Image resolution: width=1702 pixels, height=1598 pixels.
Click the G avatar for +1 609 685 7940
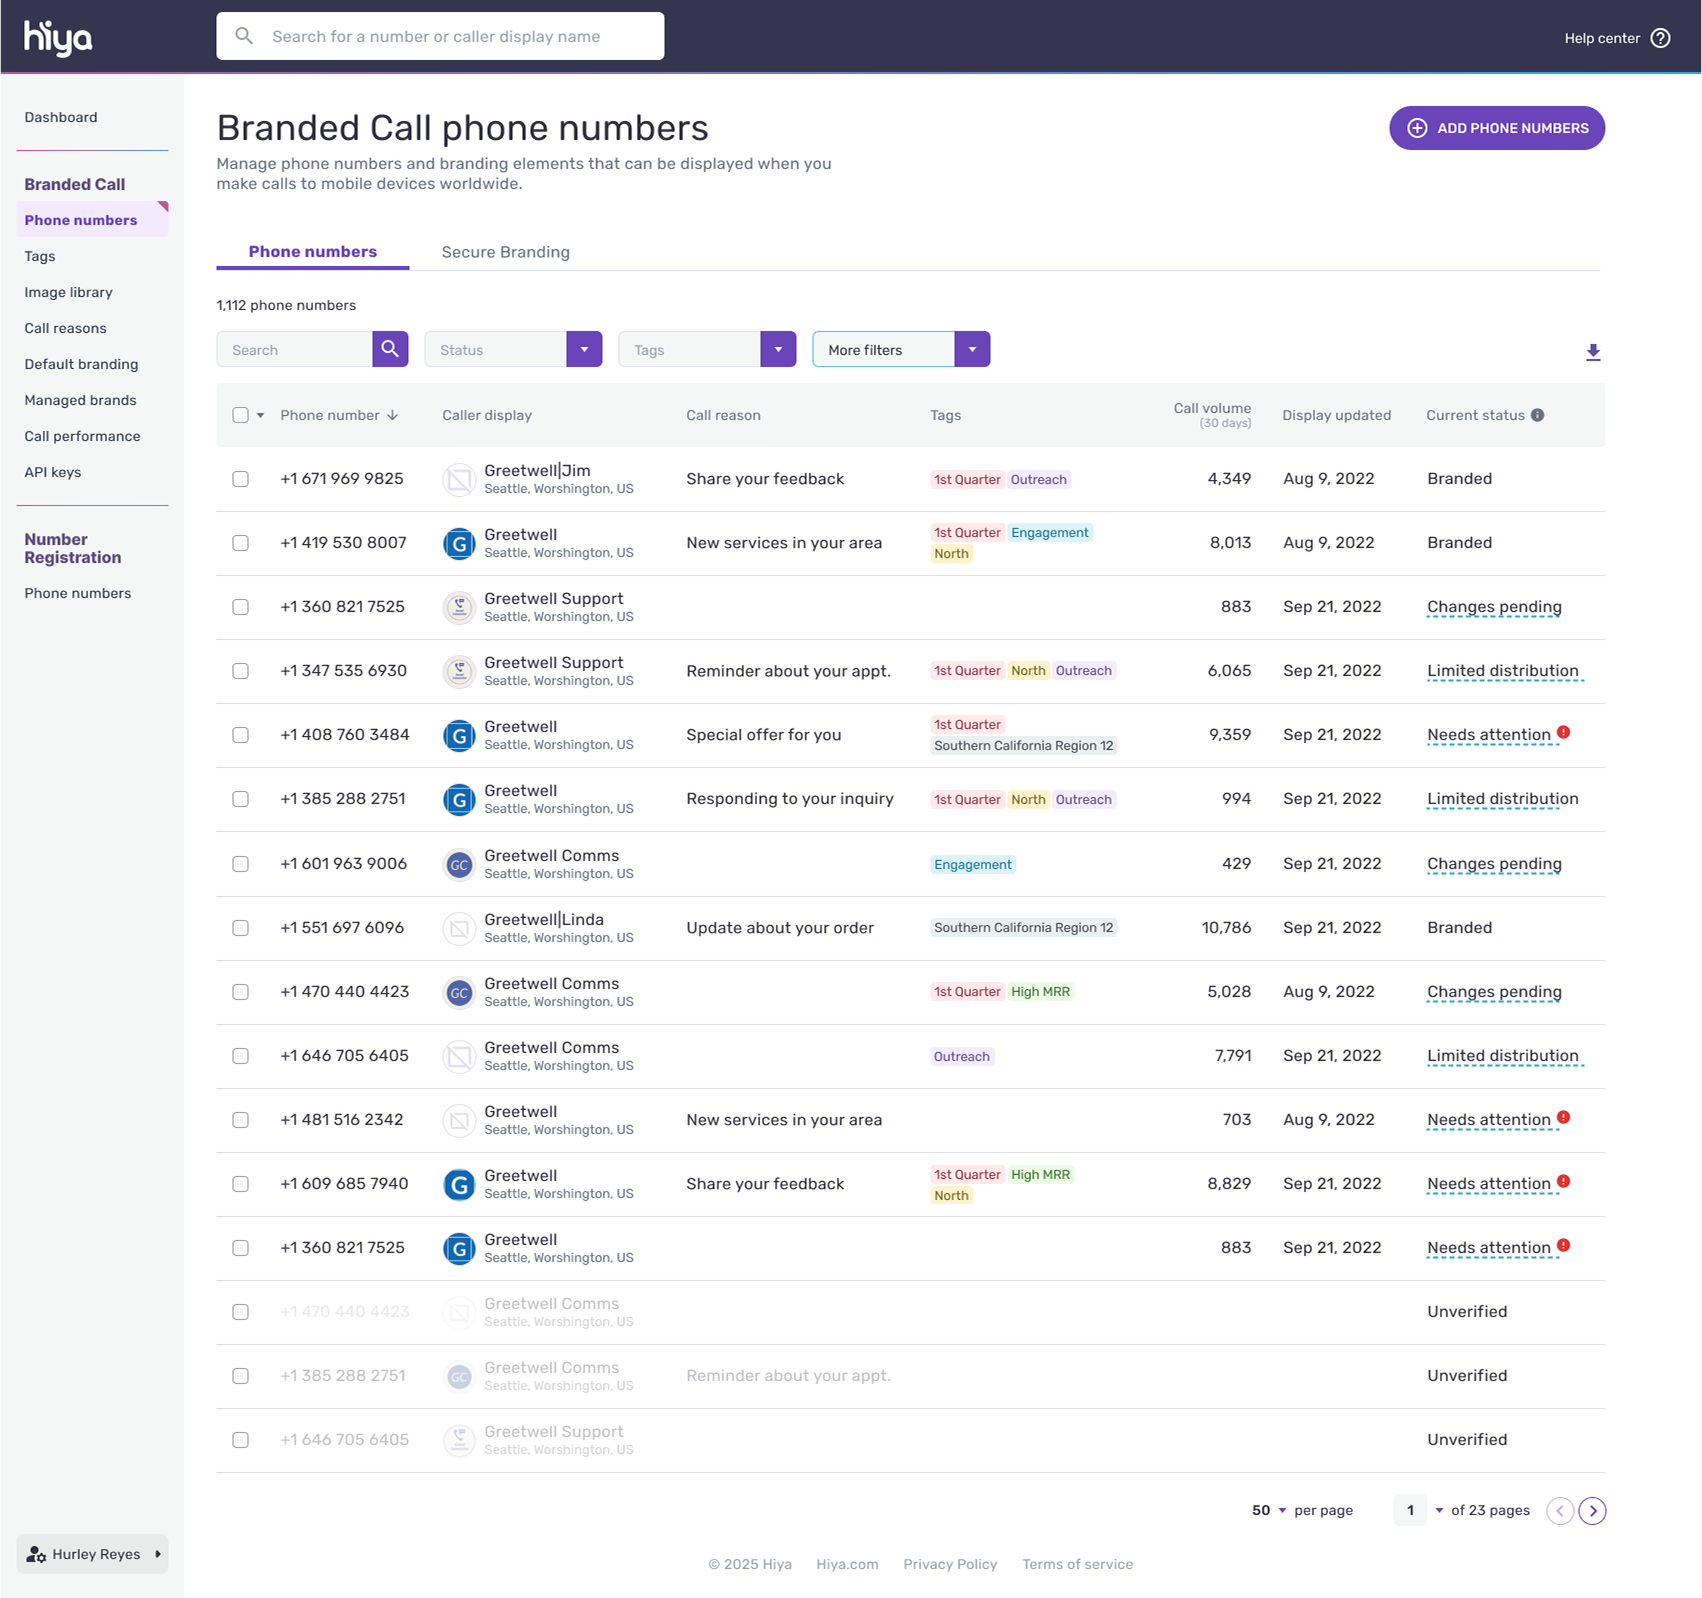click(x=459, y=1184)
